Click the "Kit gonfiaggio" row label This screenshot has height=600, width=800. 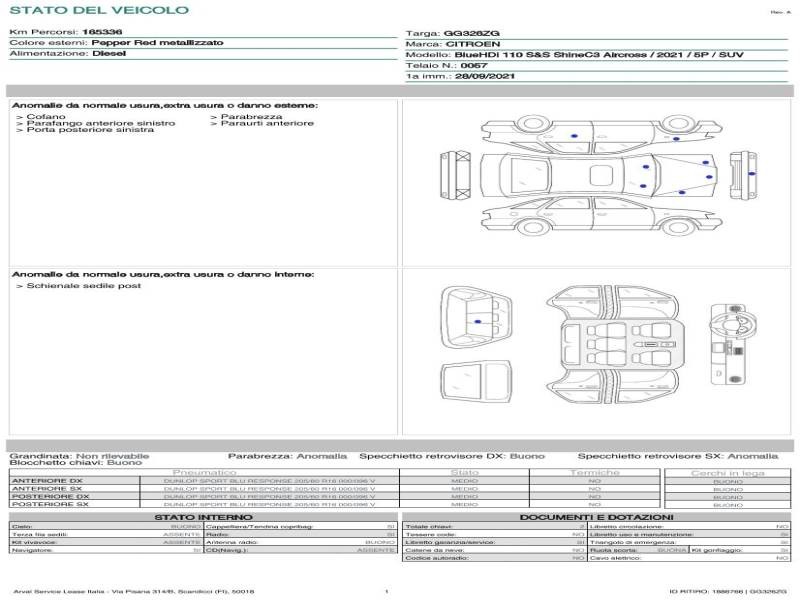click(717, 551)
